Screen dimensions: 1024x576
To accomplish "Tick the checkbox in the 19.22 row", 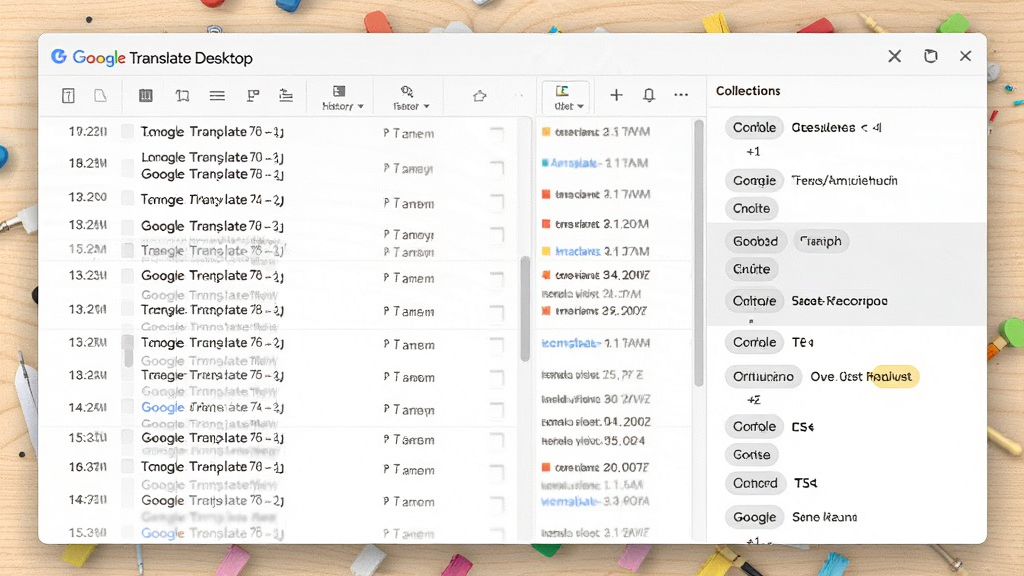I will click(x=127, y=131).
